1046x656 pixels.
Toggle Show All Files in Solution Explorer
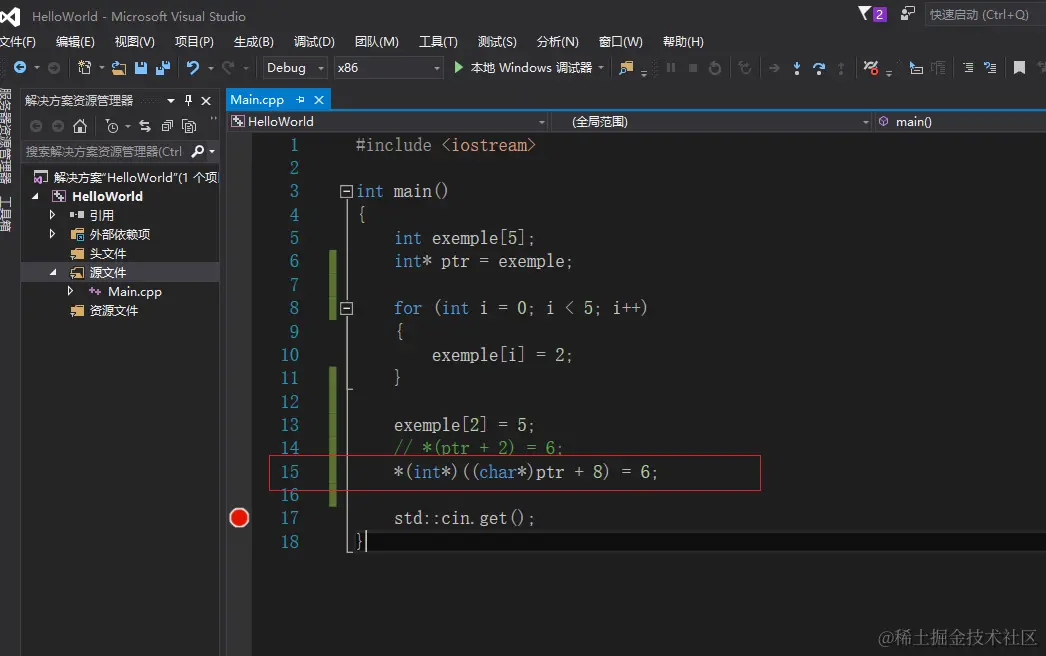coord(189,126)
